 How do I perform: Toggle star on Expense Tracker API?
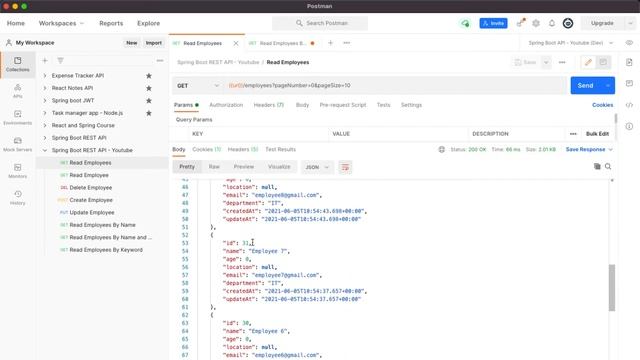click(149, 76)
